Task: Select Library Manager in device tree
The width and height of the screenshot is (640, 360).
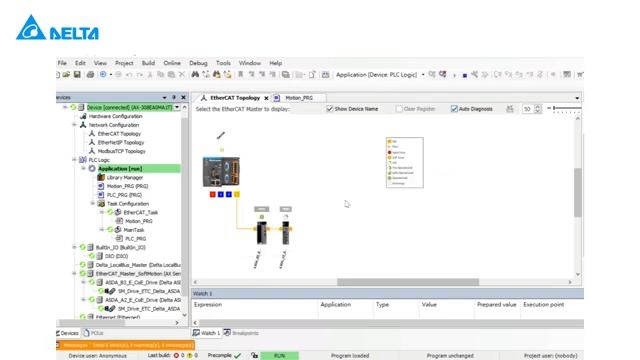Action: (x=124, y=177)
